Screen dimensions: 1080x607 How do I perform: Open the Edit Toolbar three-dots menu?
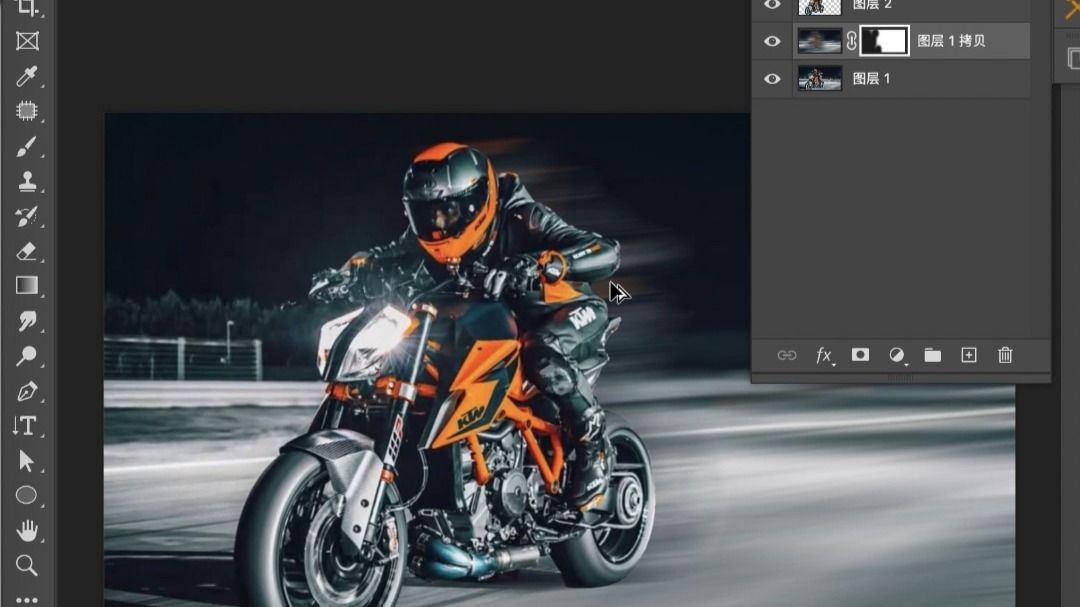27,600
